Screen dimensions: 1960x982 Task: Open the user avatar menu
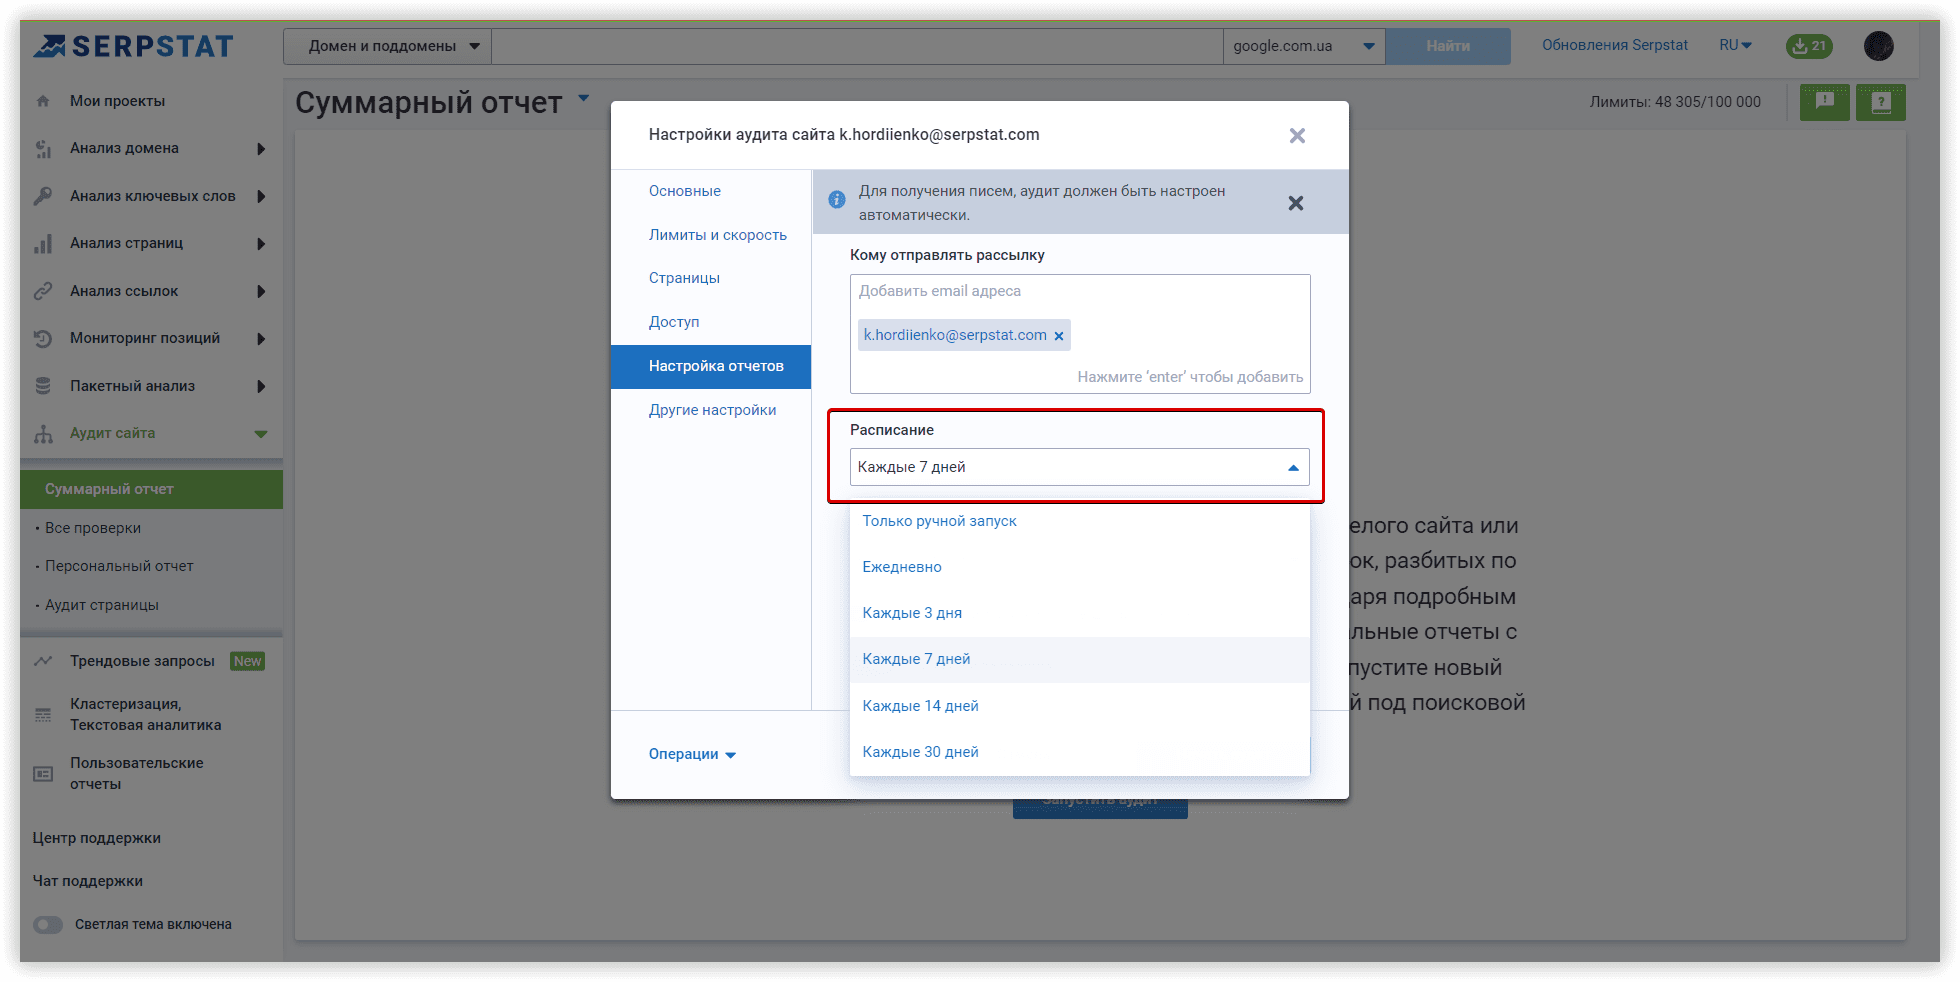[x=1879, y=46]
